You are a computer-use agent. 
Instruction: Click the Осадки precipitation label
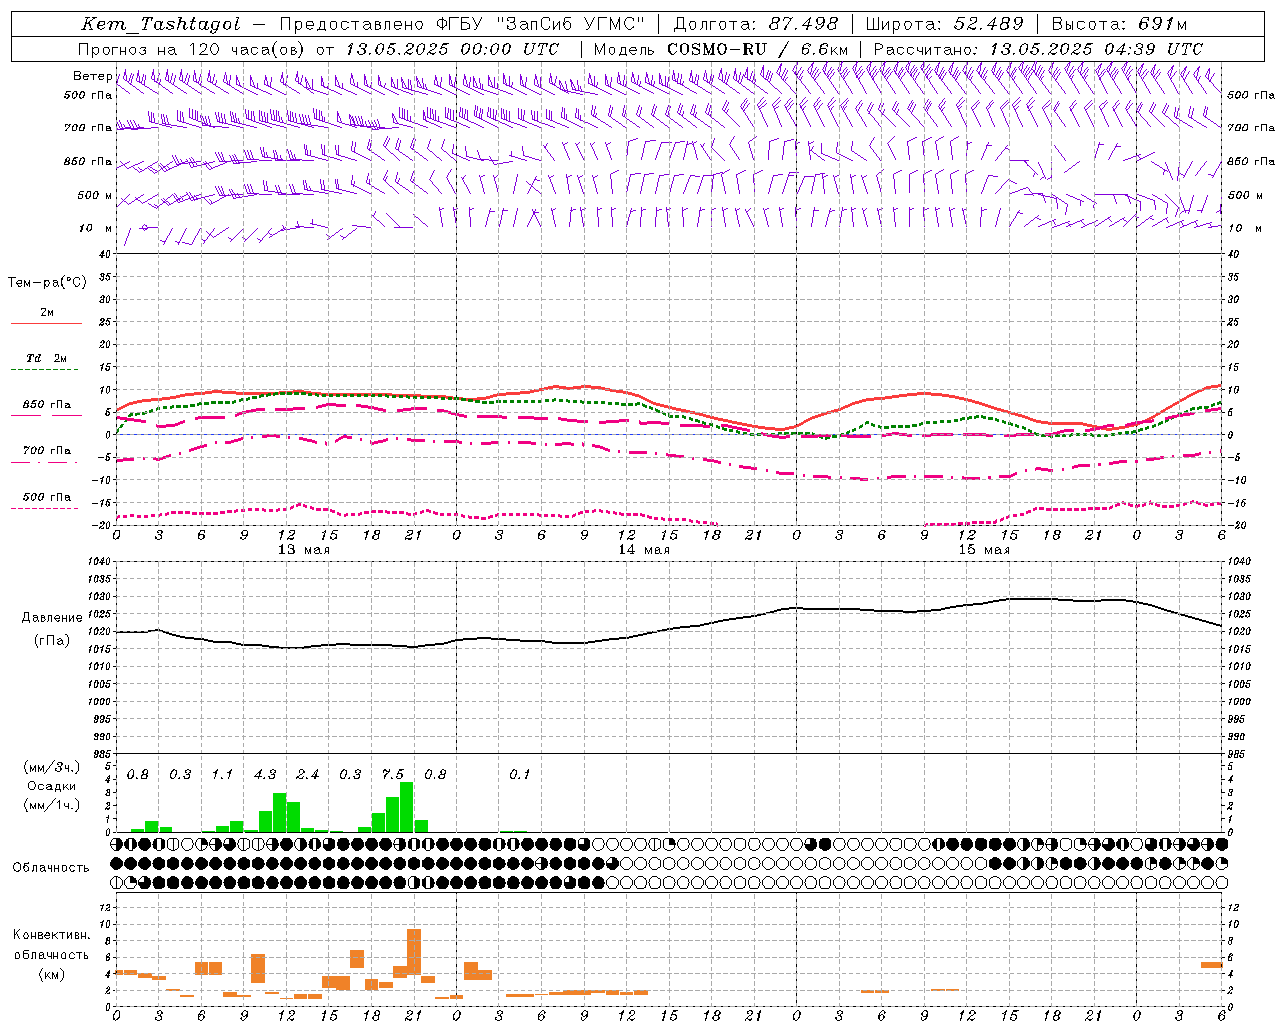point(51,786)
